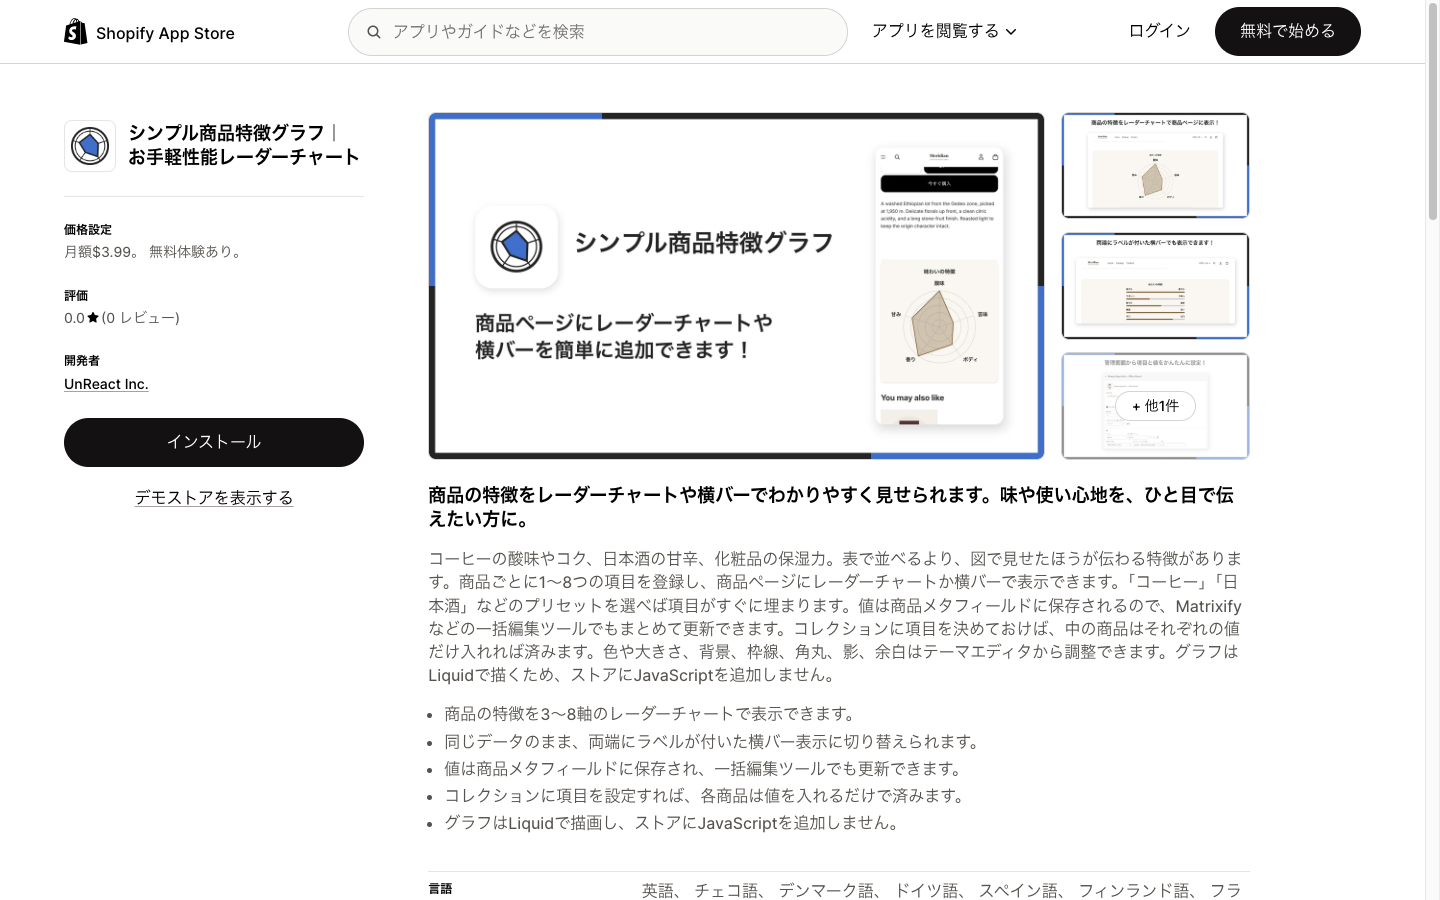
Task: Click bullet 商品の特徴を3〜8軸のレーダーチャートで表示できます。
Action: coord(652,714)
